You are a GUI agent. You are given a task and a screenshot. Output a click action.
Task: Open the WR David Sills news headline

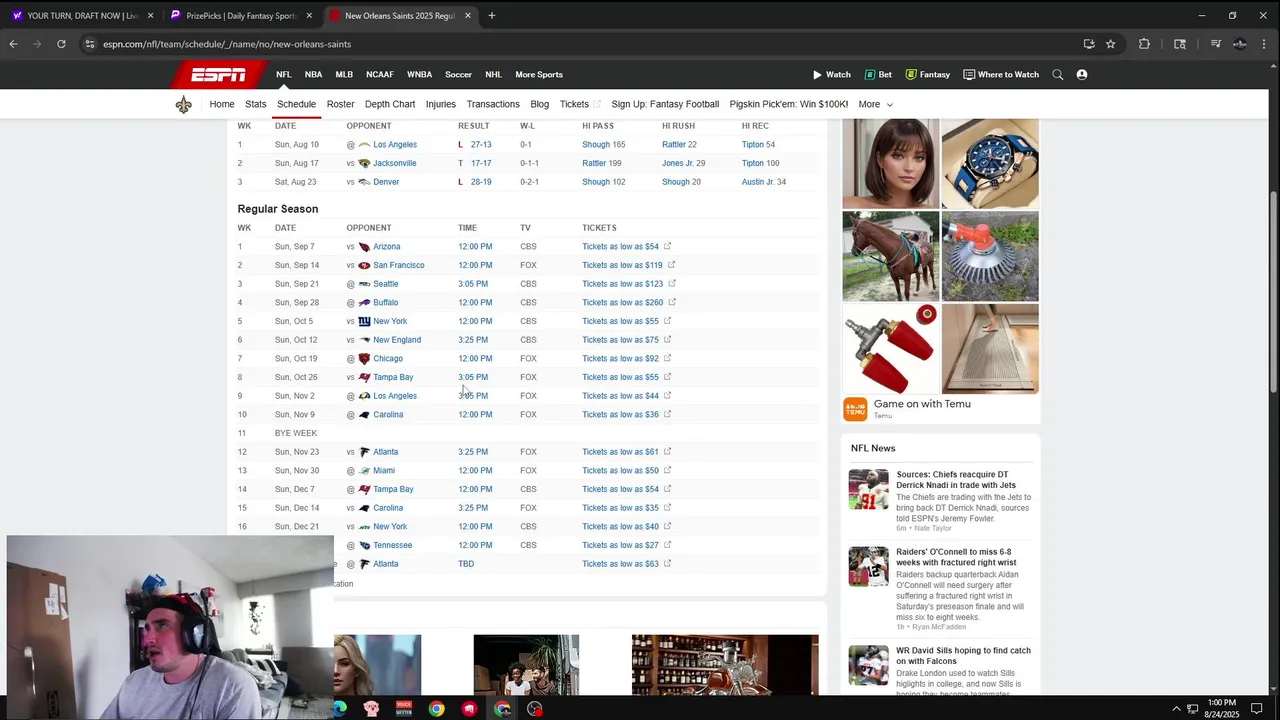(963, 656)
